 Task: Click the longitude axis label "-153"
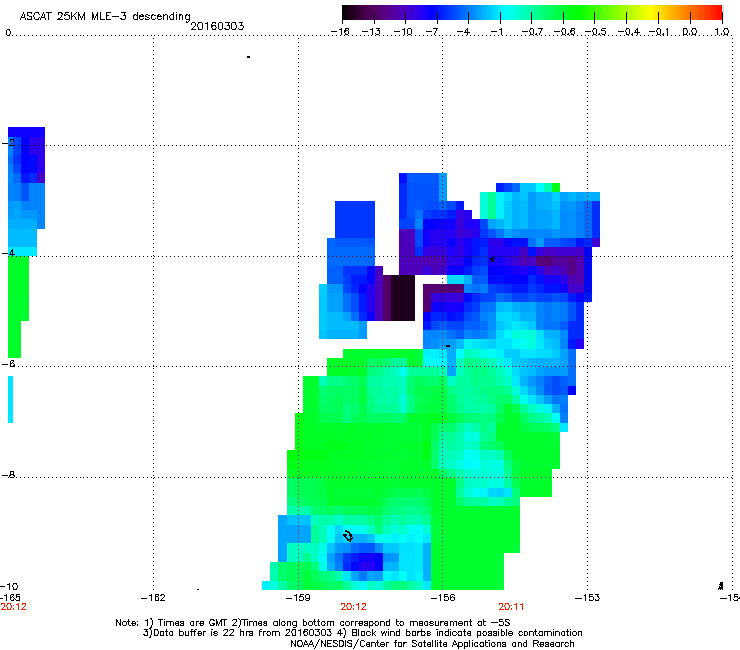coord(588,598)
